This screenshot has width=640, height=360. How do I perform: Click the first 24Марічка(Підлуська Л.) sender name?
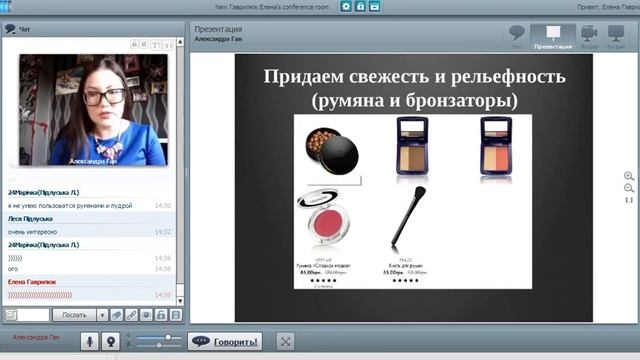43,193
